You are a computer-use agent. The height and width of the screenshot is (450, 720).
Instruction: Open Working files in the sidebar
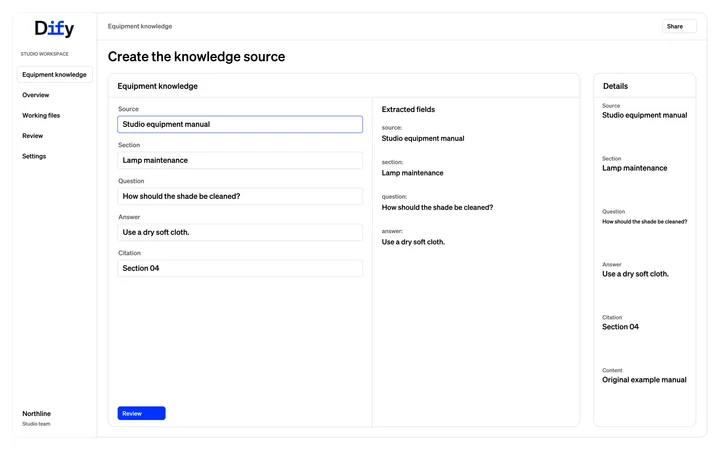tap(41, 115)
